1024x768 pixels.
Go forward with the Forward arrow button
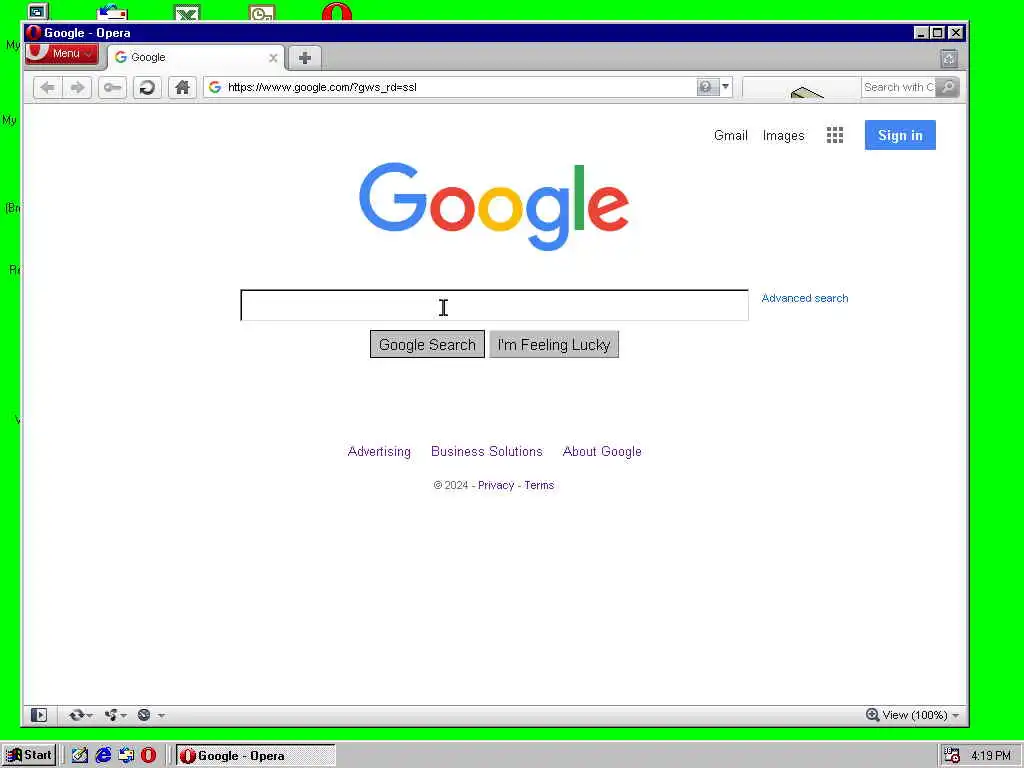(77, 88)
